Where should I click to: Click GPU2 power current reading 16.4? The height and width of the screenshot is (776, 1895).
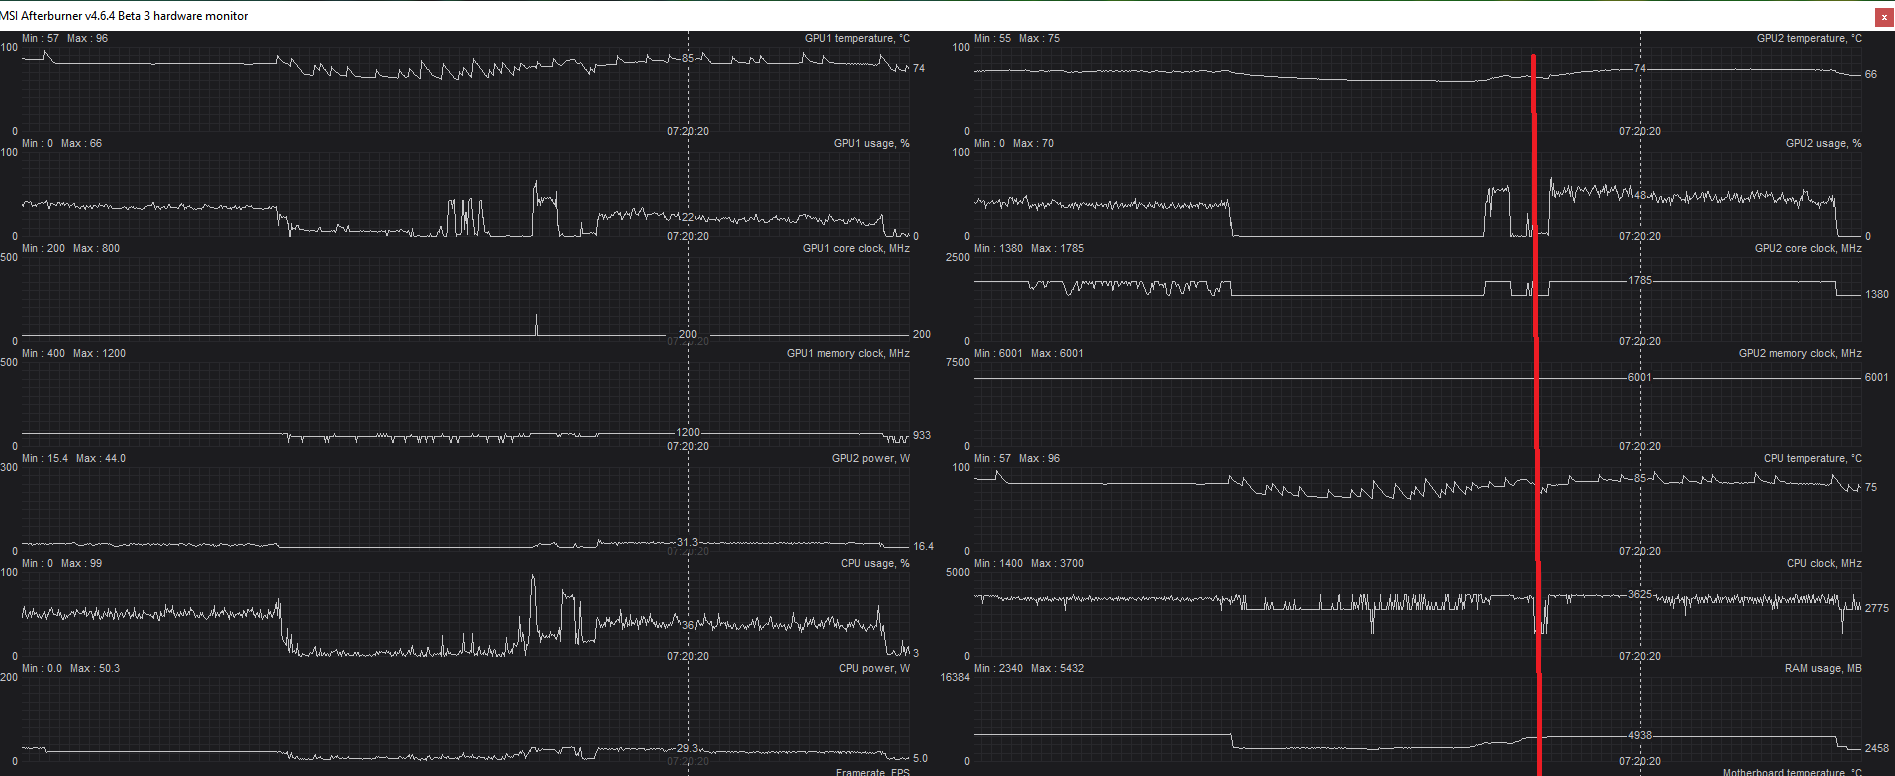[x=923, y=546]
